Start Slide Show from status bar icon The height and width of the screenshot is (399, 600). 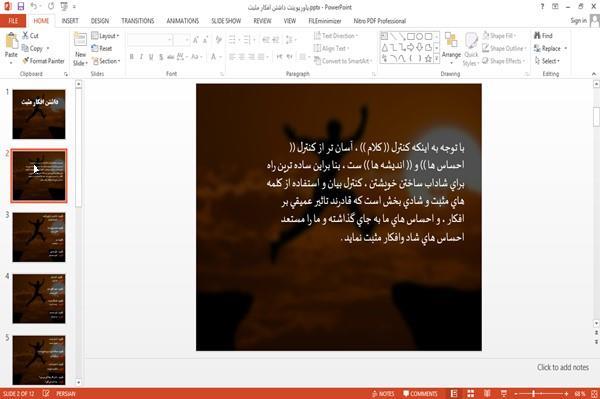point(504,394)
